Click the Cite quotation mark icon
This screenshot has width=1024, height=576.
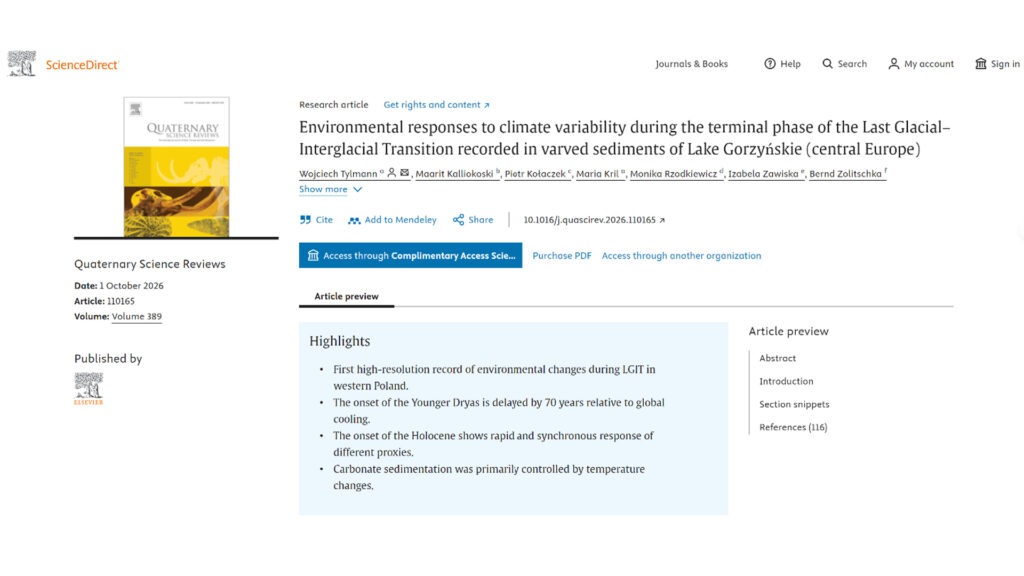pyautogui.click(x=305, y=220)
